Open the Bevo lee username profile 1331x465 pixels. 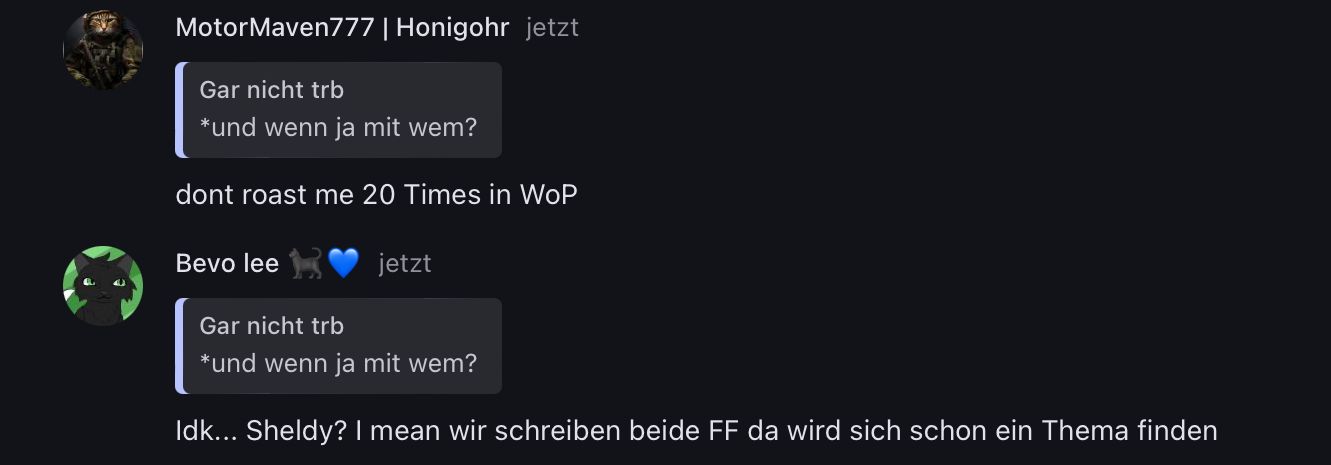[227, 263]
